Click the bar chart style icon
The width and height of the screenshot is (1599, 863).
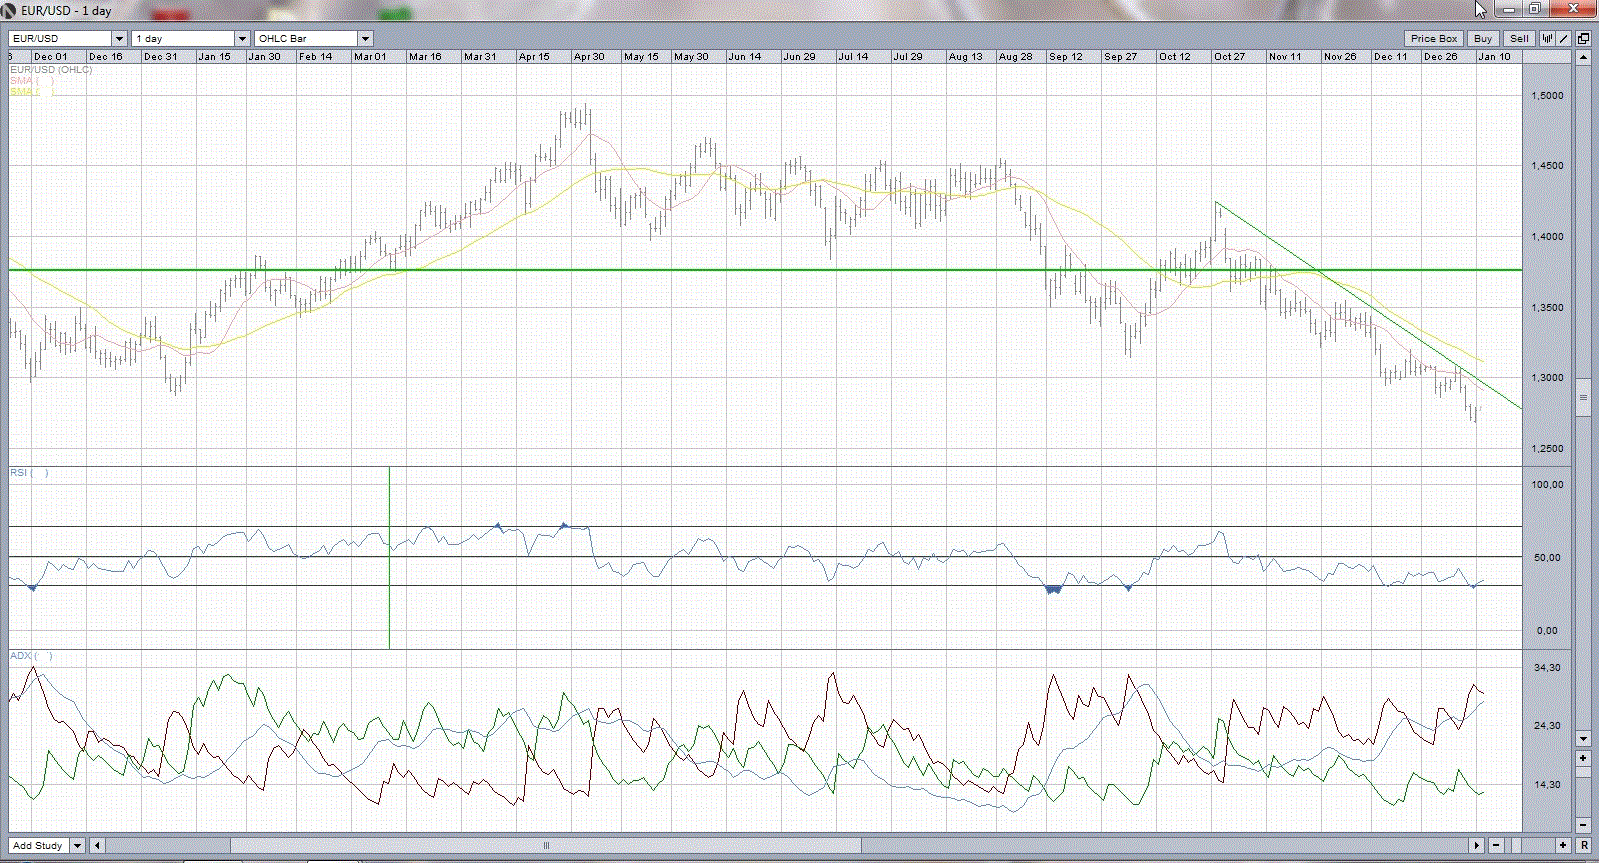[x=1547, y=39]
